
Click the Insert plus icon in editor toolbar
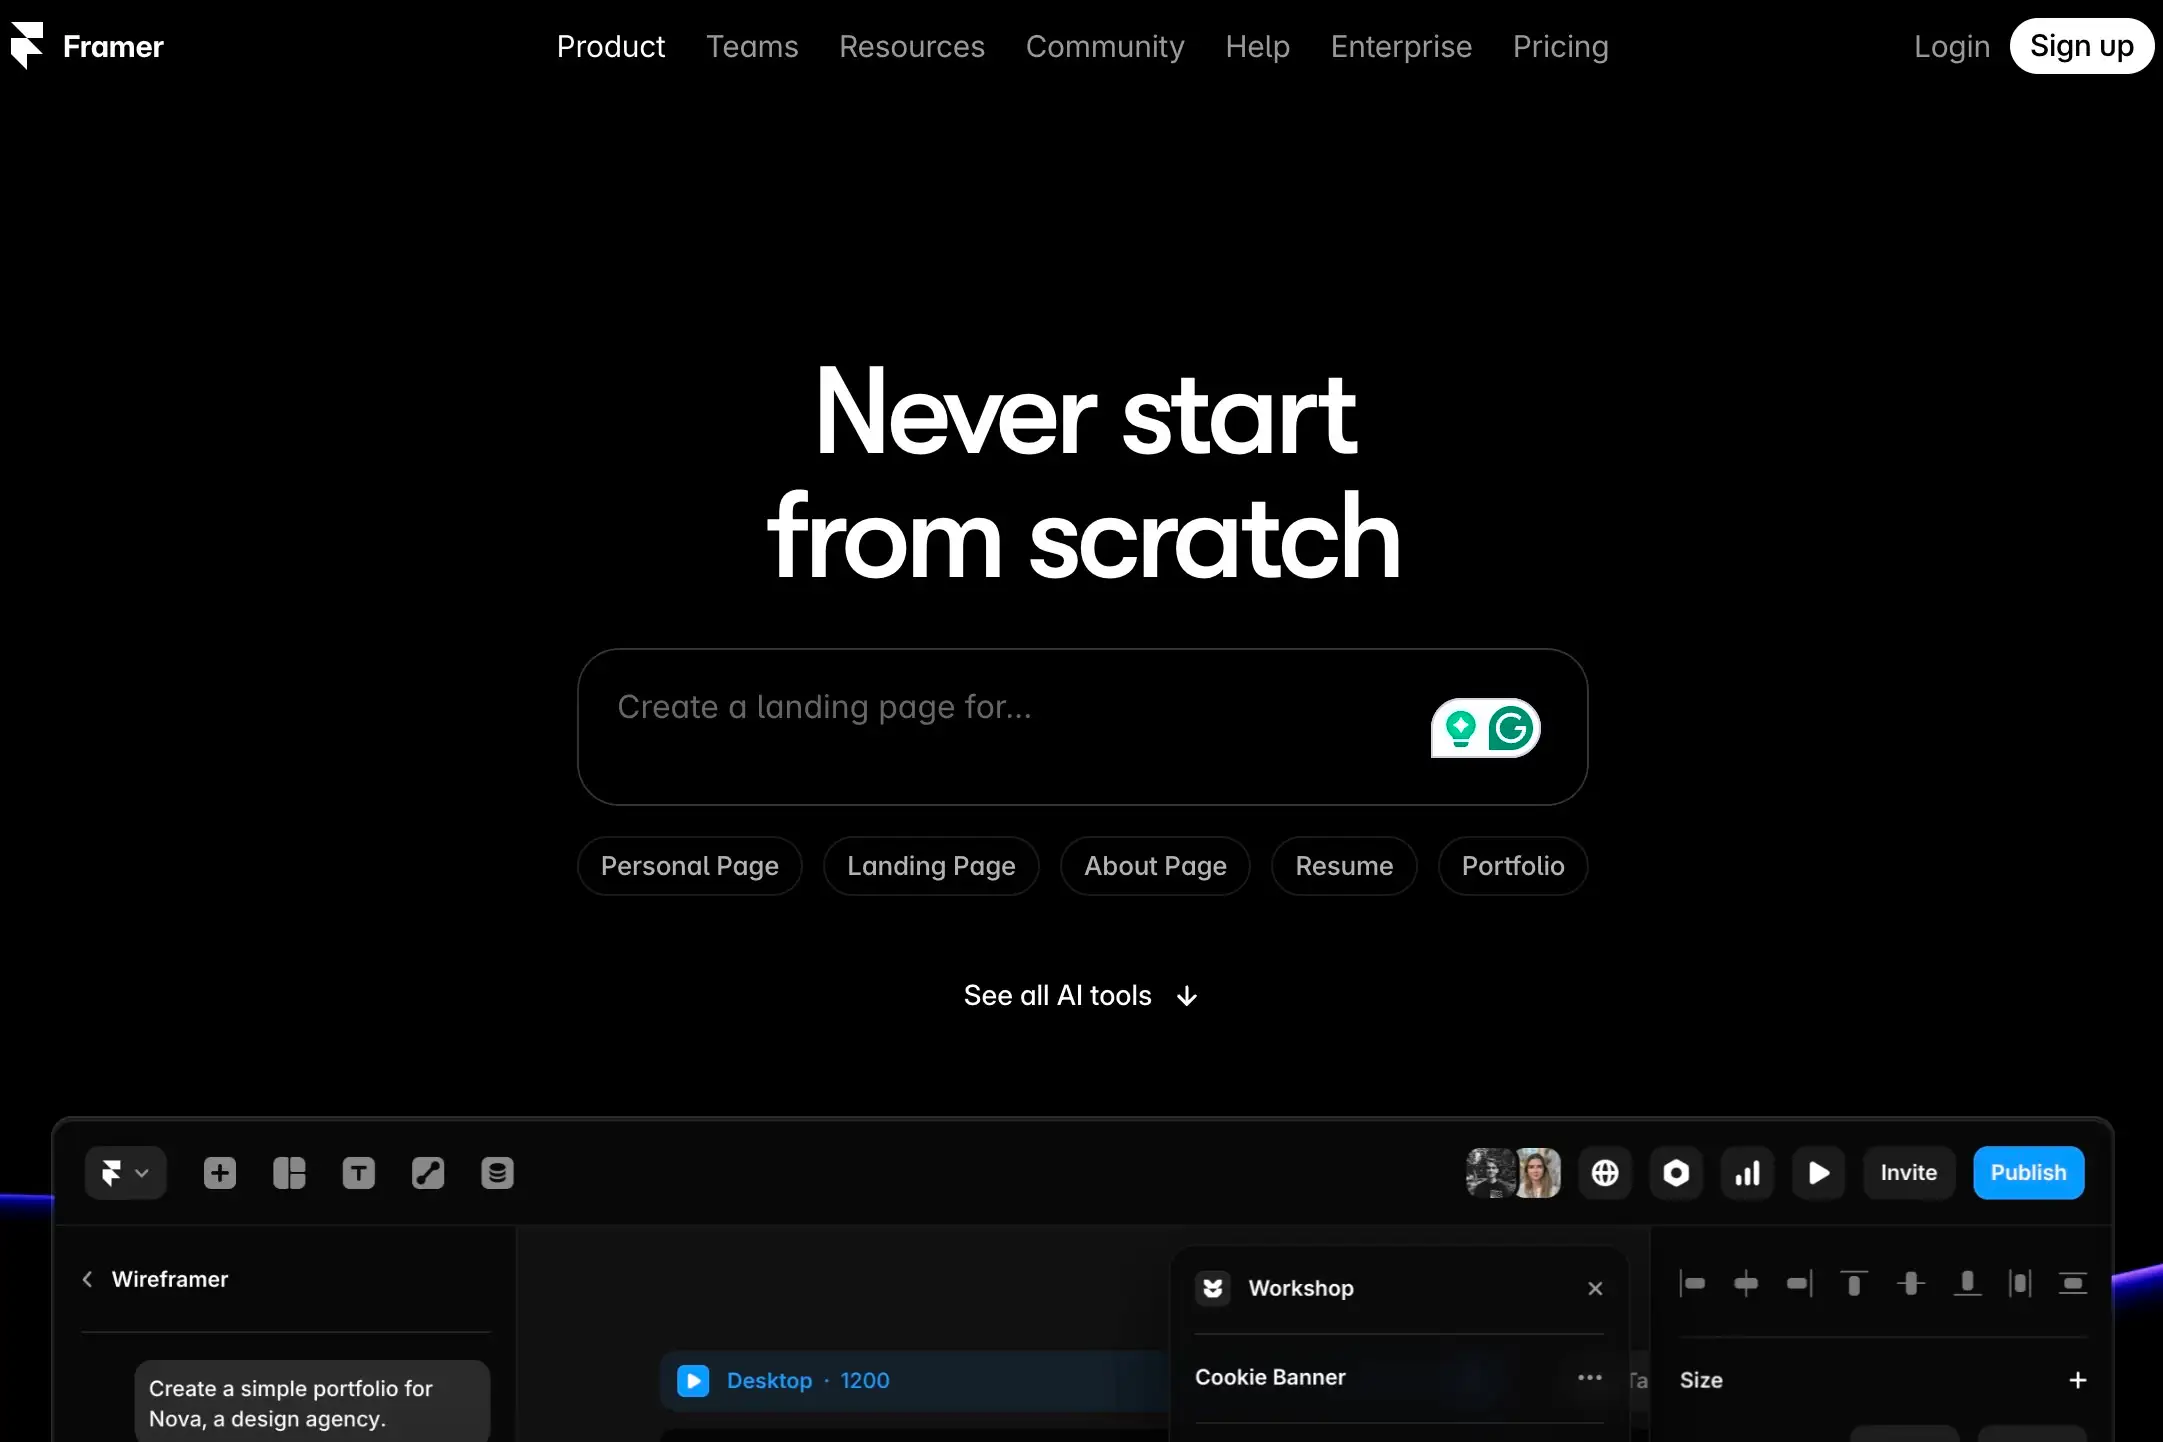click(x=220, y=1173)
